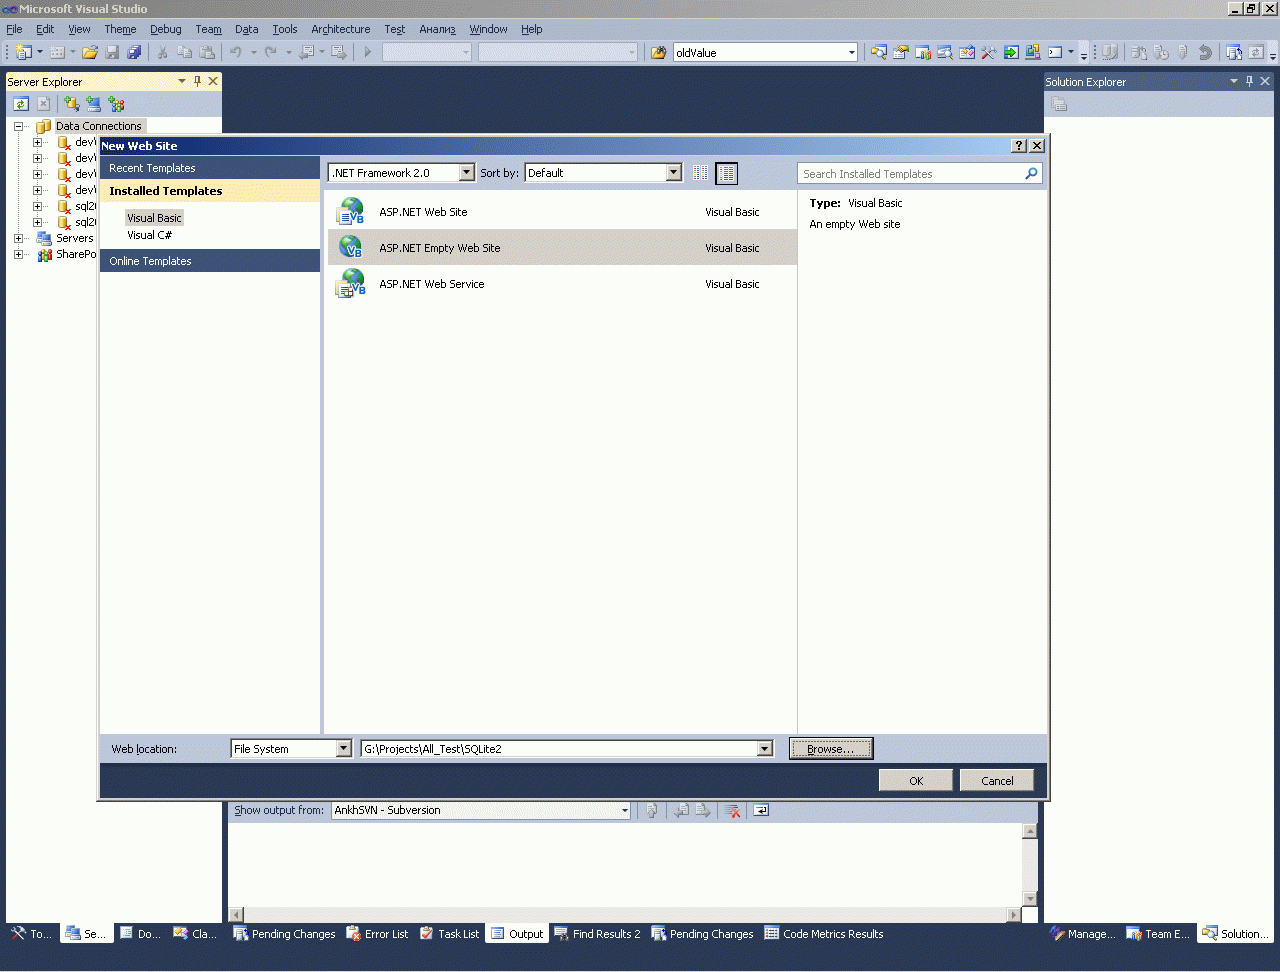Select the ASP.NET Web Service template
The width and height of the screenshot is (1280, 972).
click(562, 284)
